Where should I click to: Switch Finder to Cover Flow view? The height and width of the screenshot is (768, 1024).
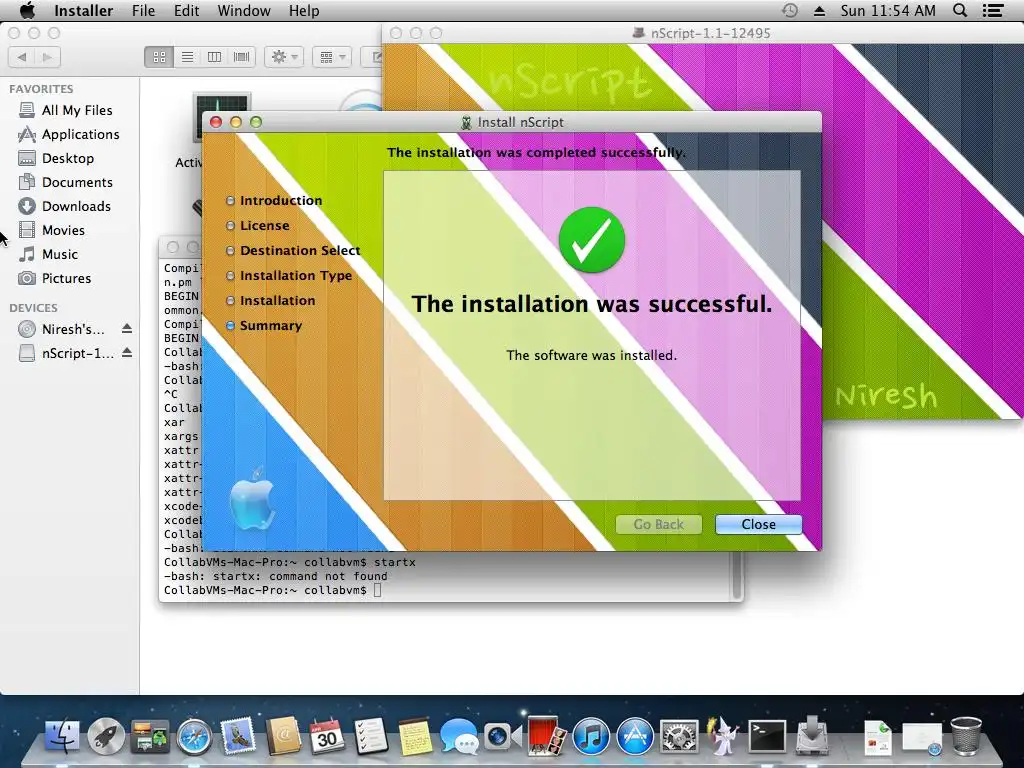(x=242, y=57)
